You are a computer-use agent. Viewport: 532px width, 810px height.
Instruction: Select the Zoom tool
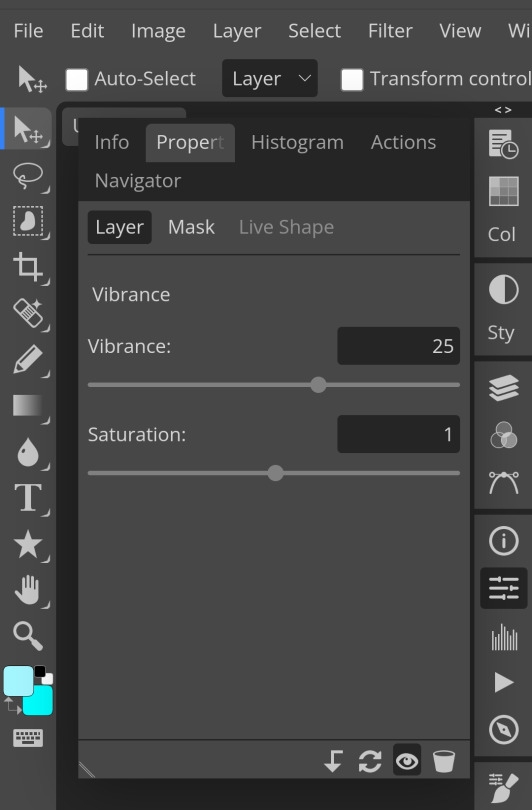pos(28,635)
